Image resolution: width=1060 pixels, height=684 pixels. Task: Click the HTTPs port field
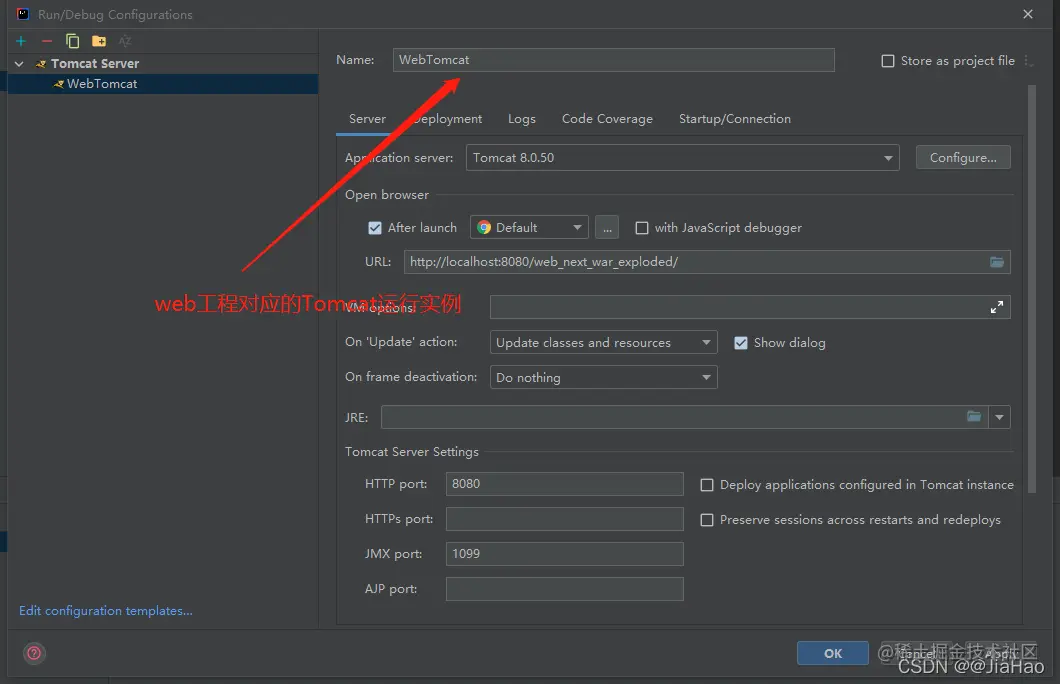tap(564, 519)
